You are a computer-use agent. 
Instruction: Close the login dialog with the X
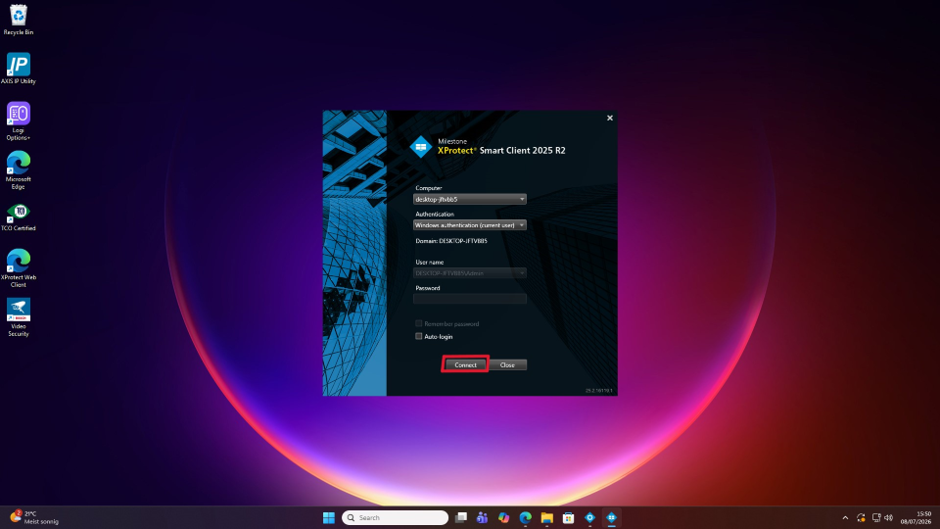tap(610, 118)
